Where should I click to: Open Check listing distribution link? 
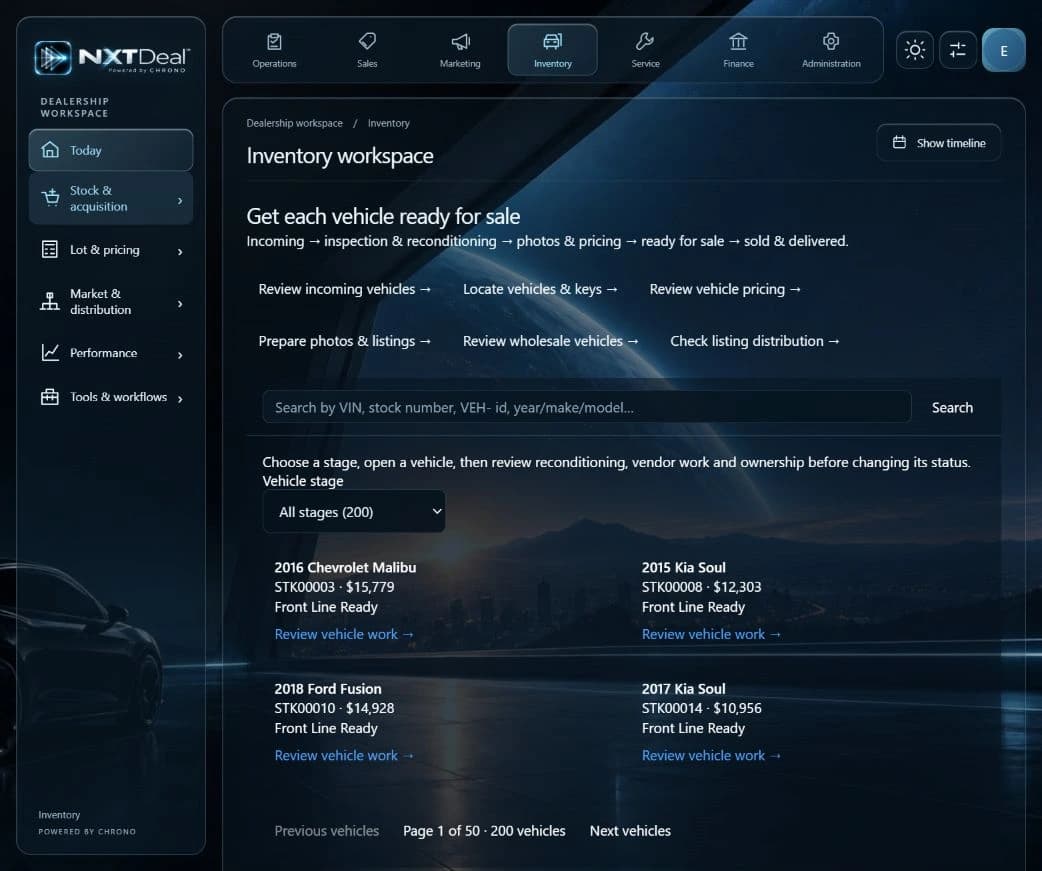pos(754,341)
